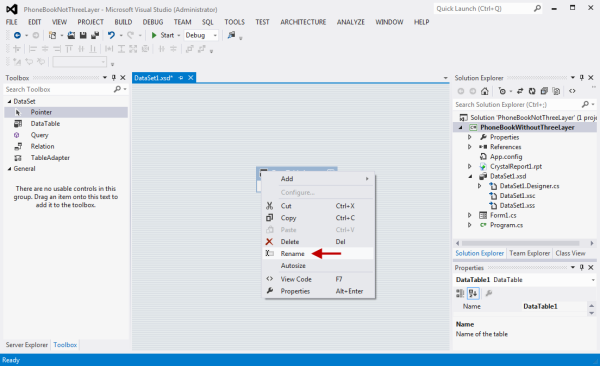This screenshot has width=600, height=366.
Task: Switch to the Team Explorer tab
Action: [x=530, y=253]
